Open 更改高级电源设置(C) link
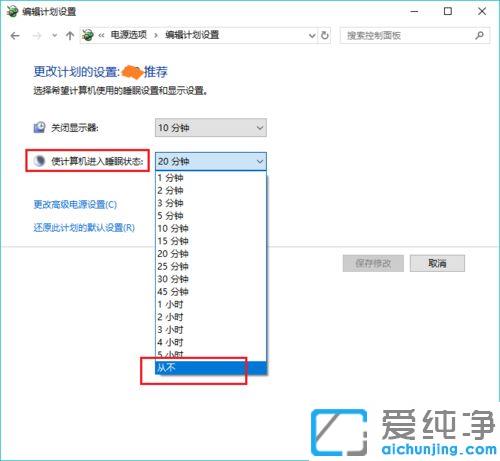Screen dimensions: 500x461 pyautogui.click(x=75, y=204)
